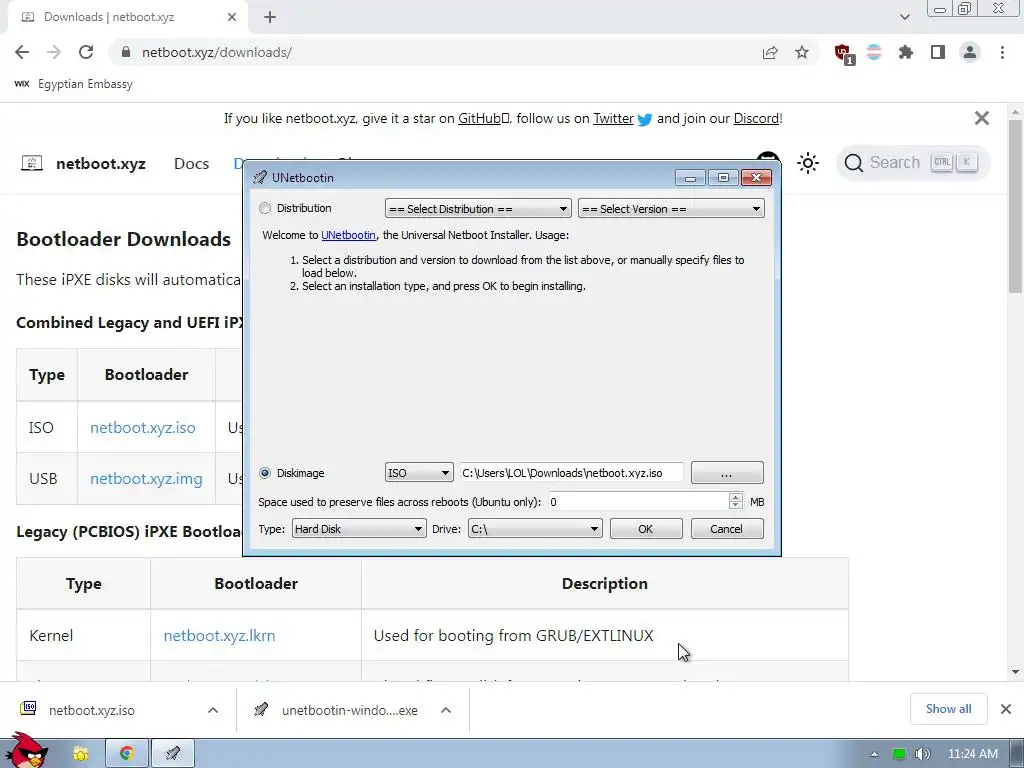
Task: Open the Select Version dropdown
Action: point(671,209)
